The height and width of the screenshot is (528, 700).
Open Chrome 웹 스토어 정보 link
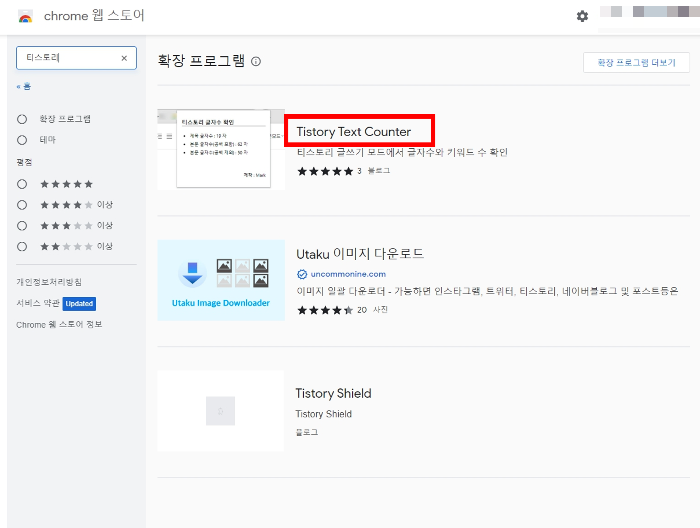(59, 324)
